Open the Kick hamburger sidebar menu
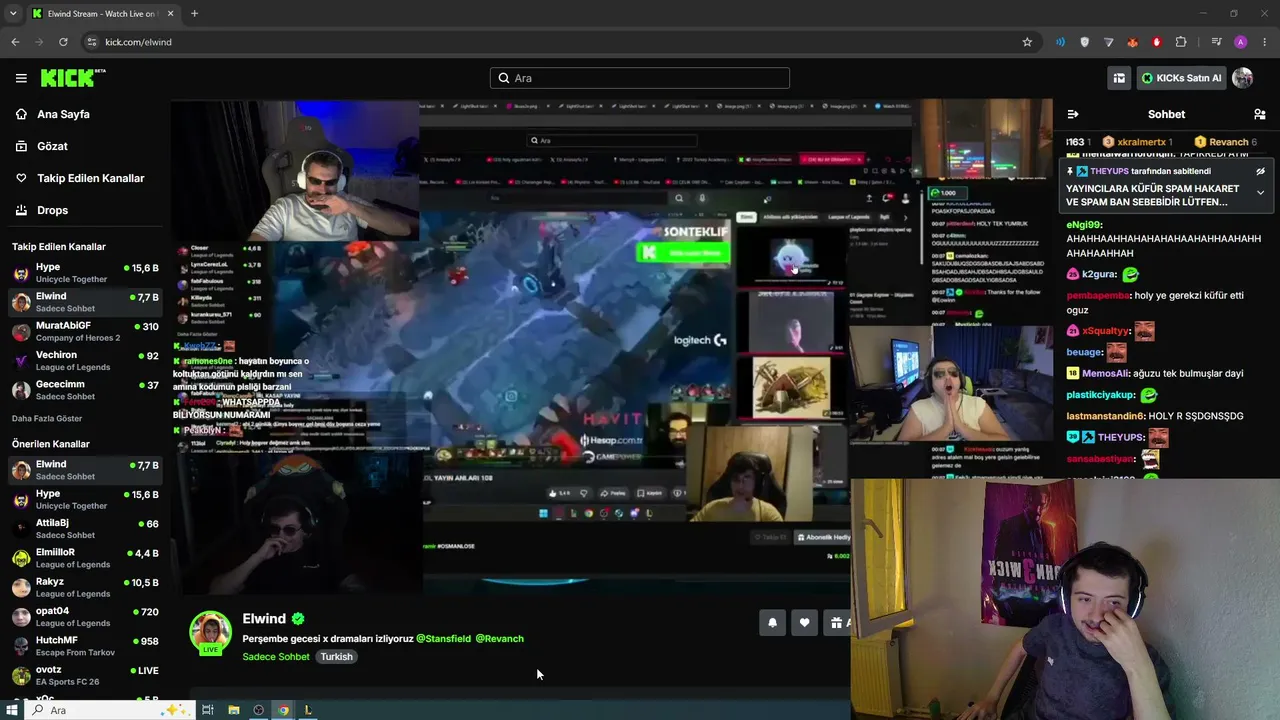 point(21,78)
